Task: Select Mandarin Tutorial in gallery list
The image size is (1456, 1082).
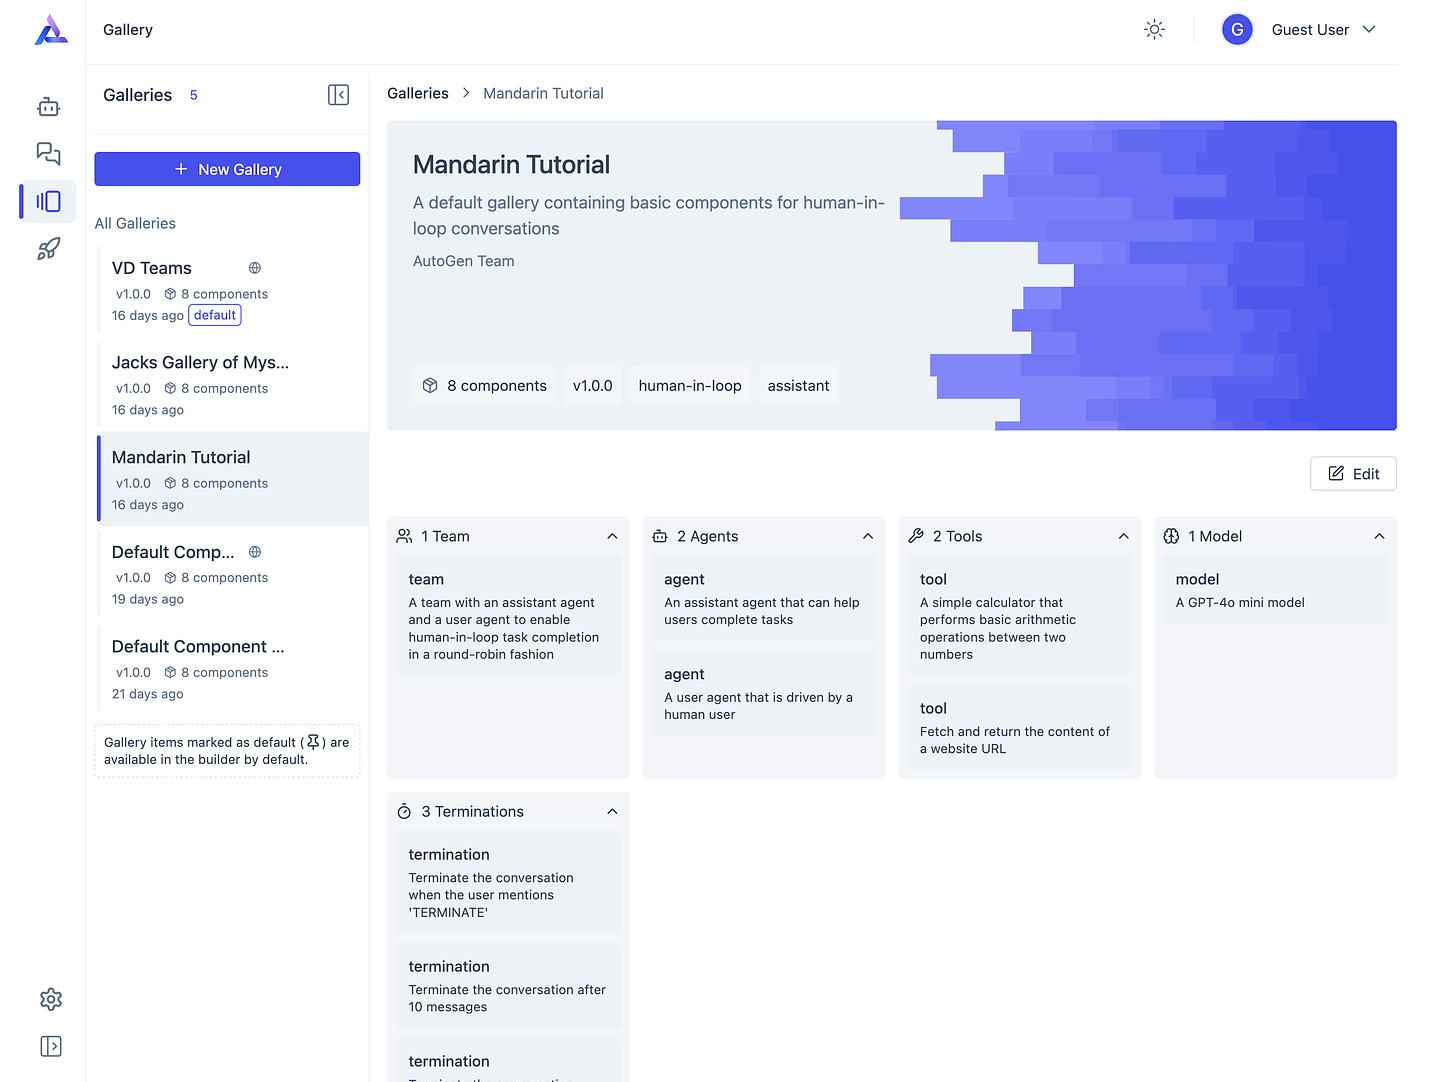Action: click(232, 479)
